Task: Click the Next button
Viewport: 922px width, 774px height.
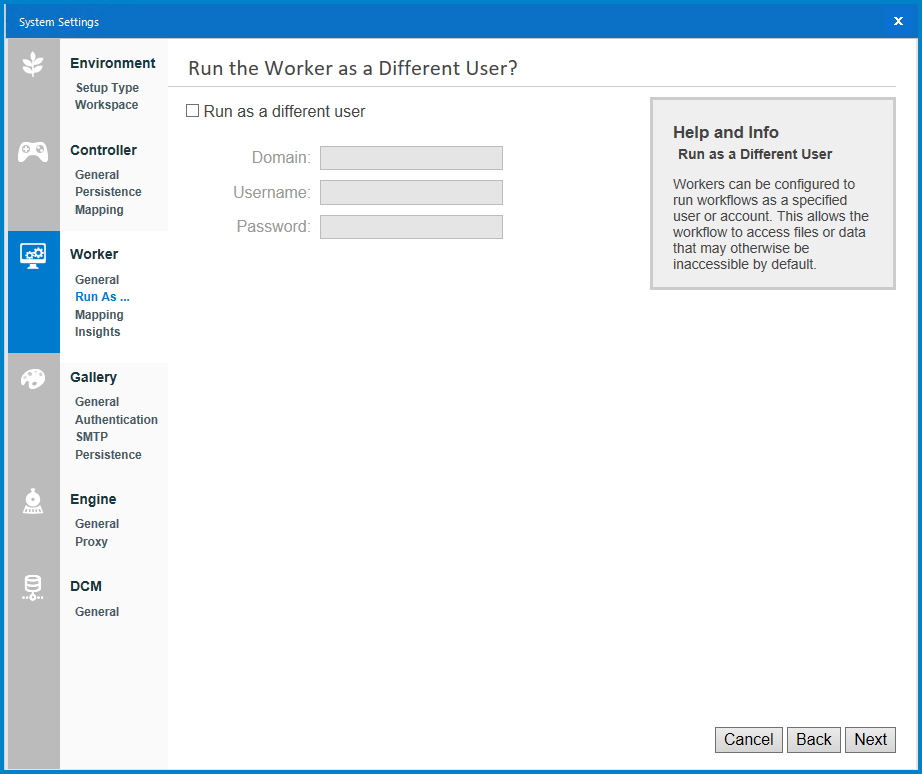Action: coord(869,740)
